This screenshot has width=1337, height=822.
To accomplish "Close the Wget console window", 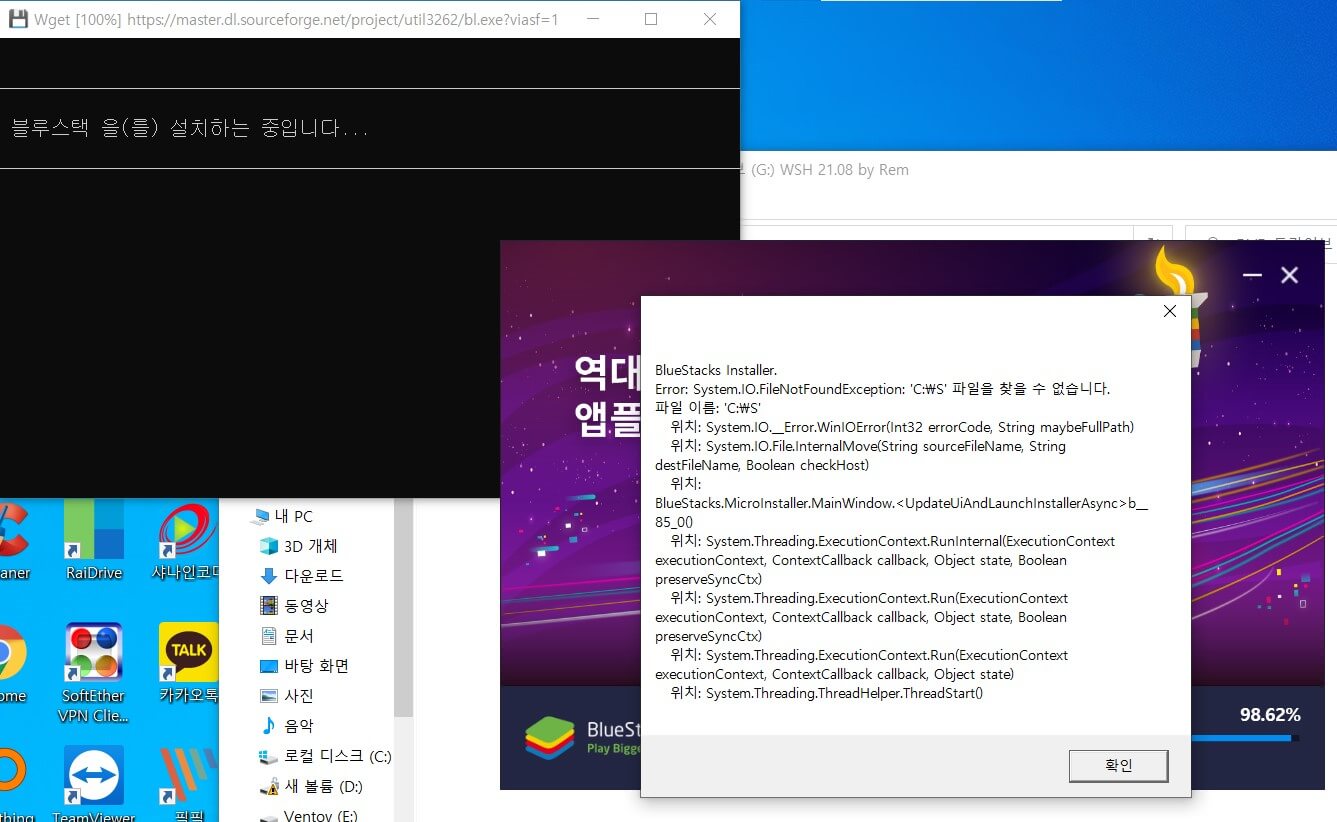I will click(710, 19).
